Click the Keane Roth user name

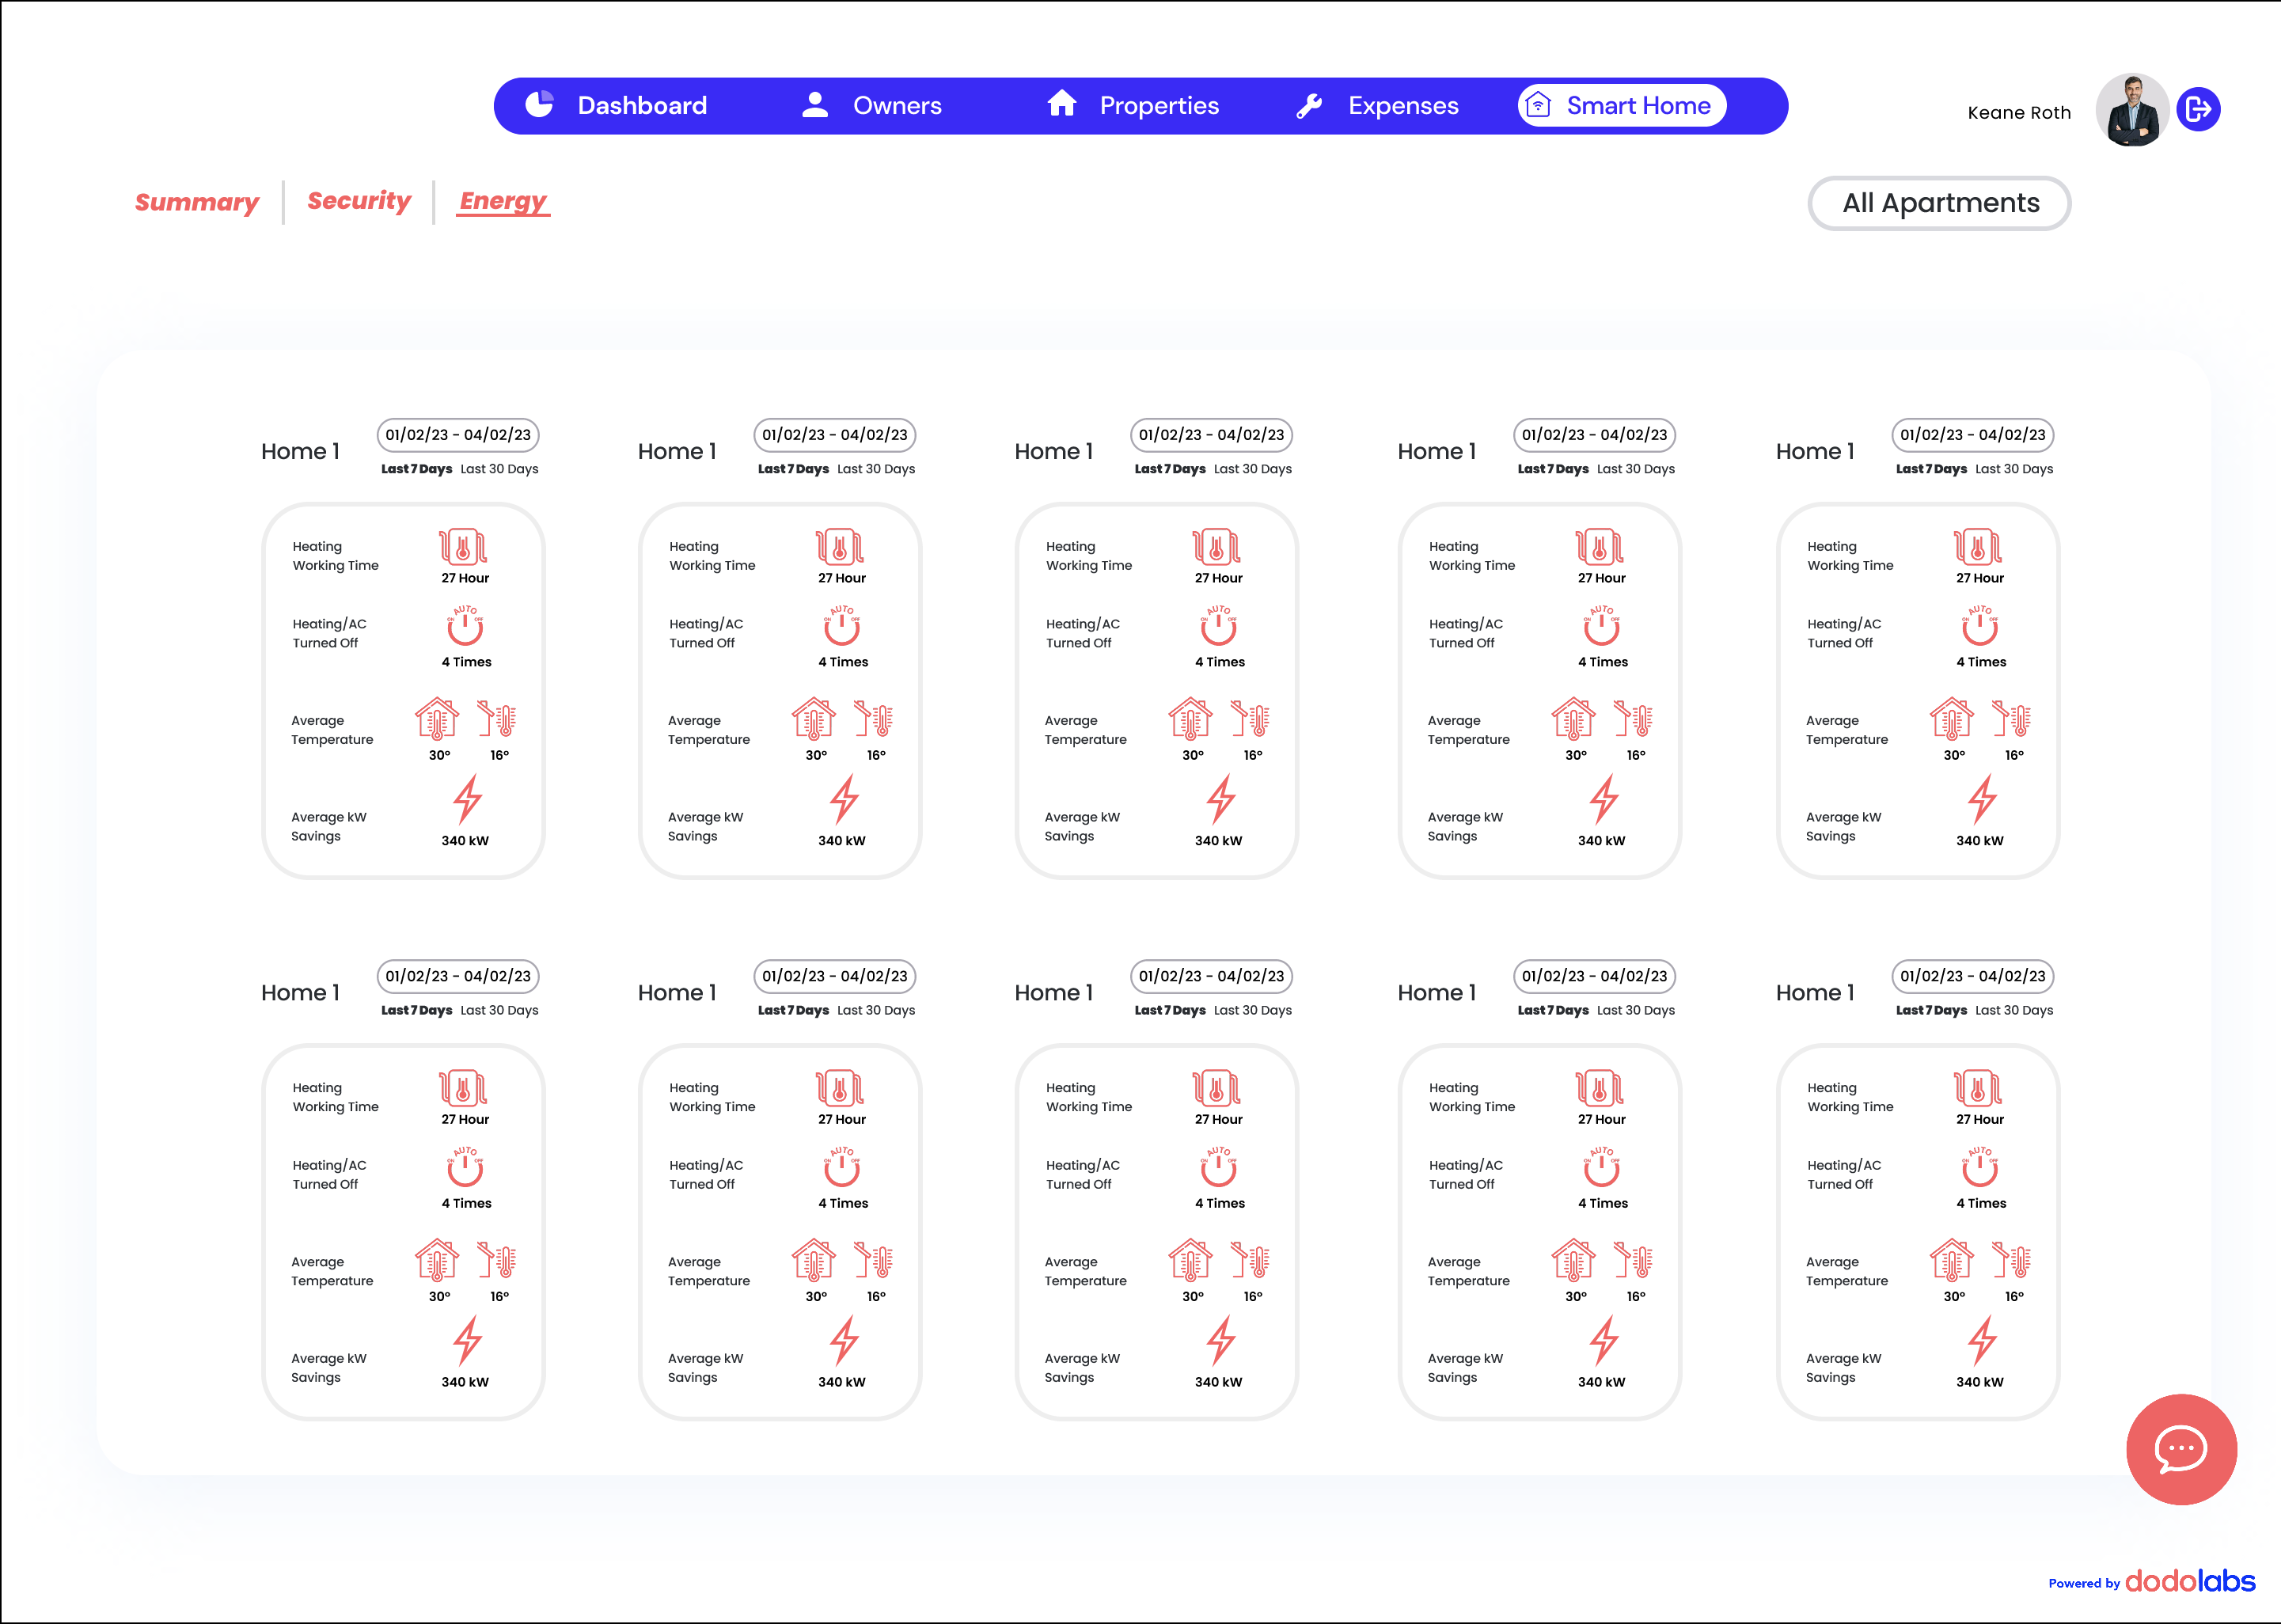(2019, 112)
